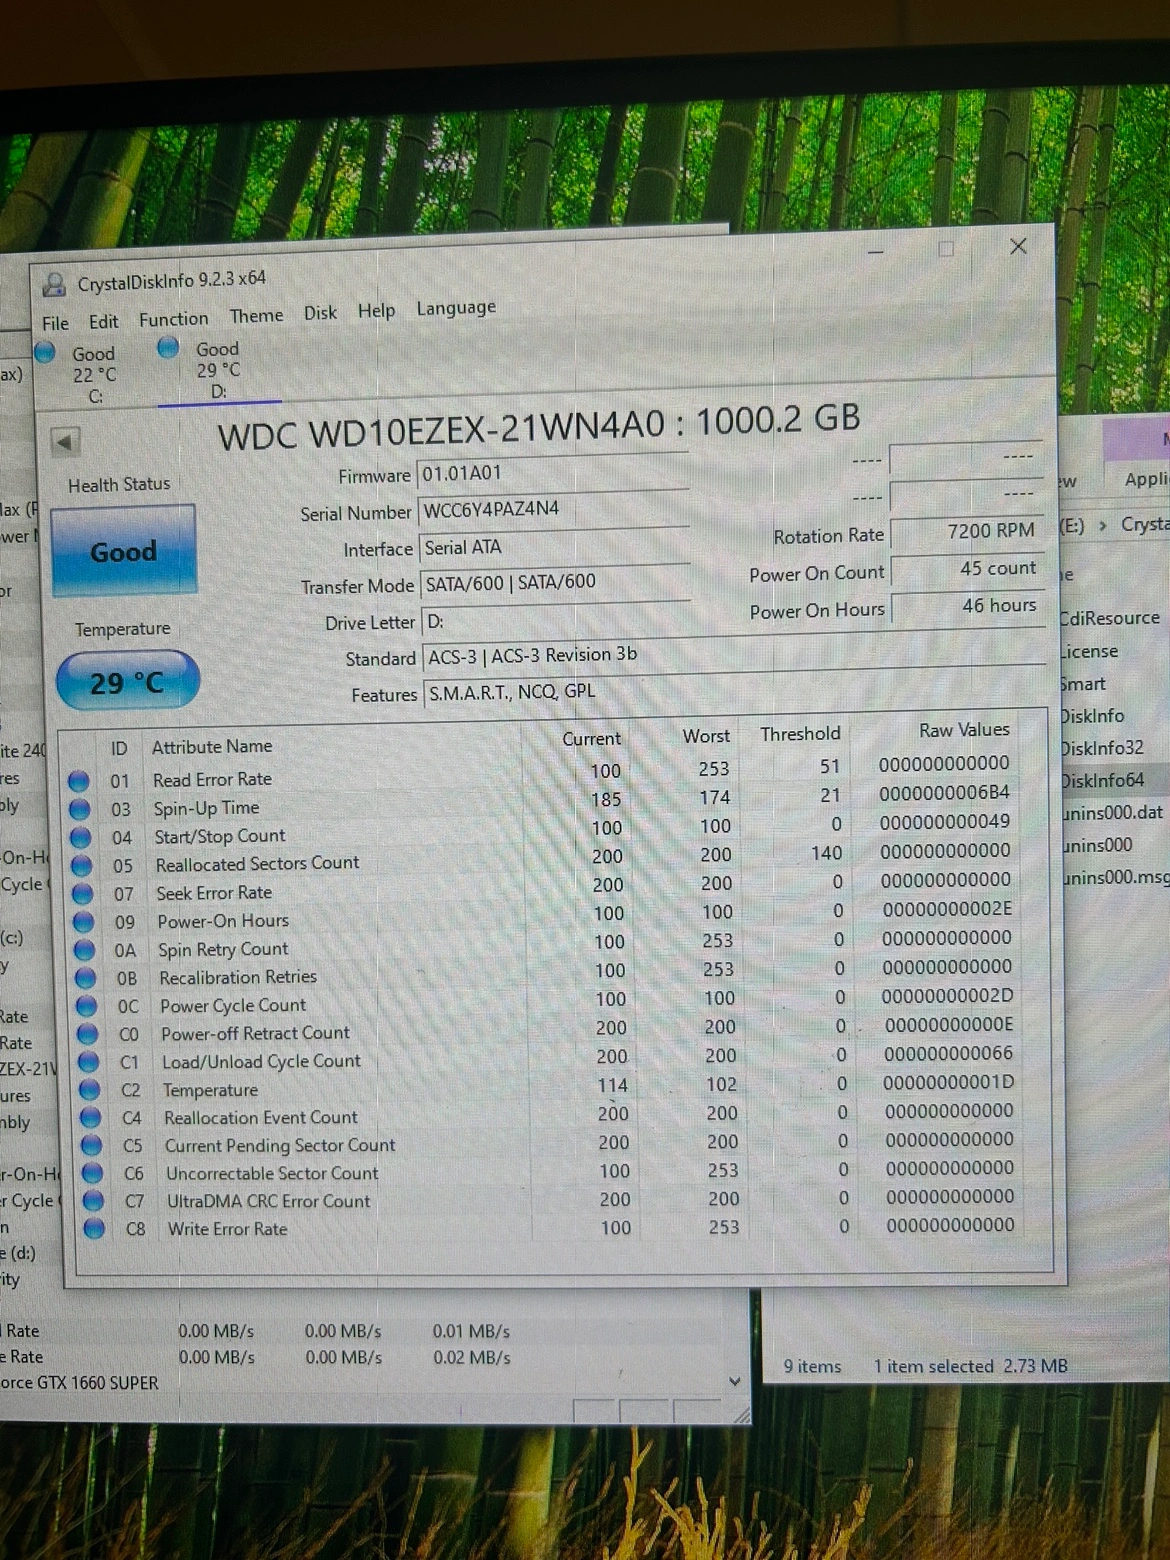Click the Current Pending Sector Count status orb

92,1146
